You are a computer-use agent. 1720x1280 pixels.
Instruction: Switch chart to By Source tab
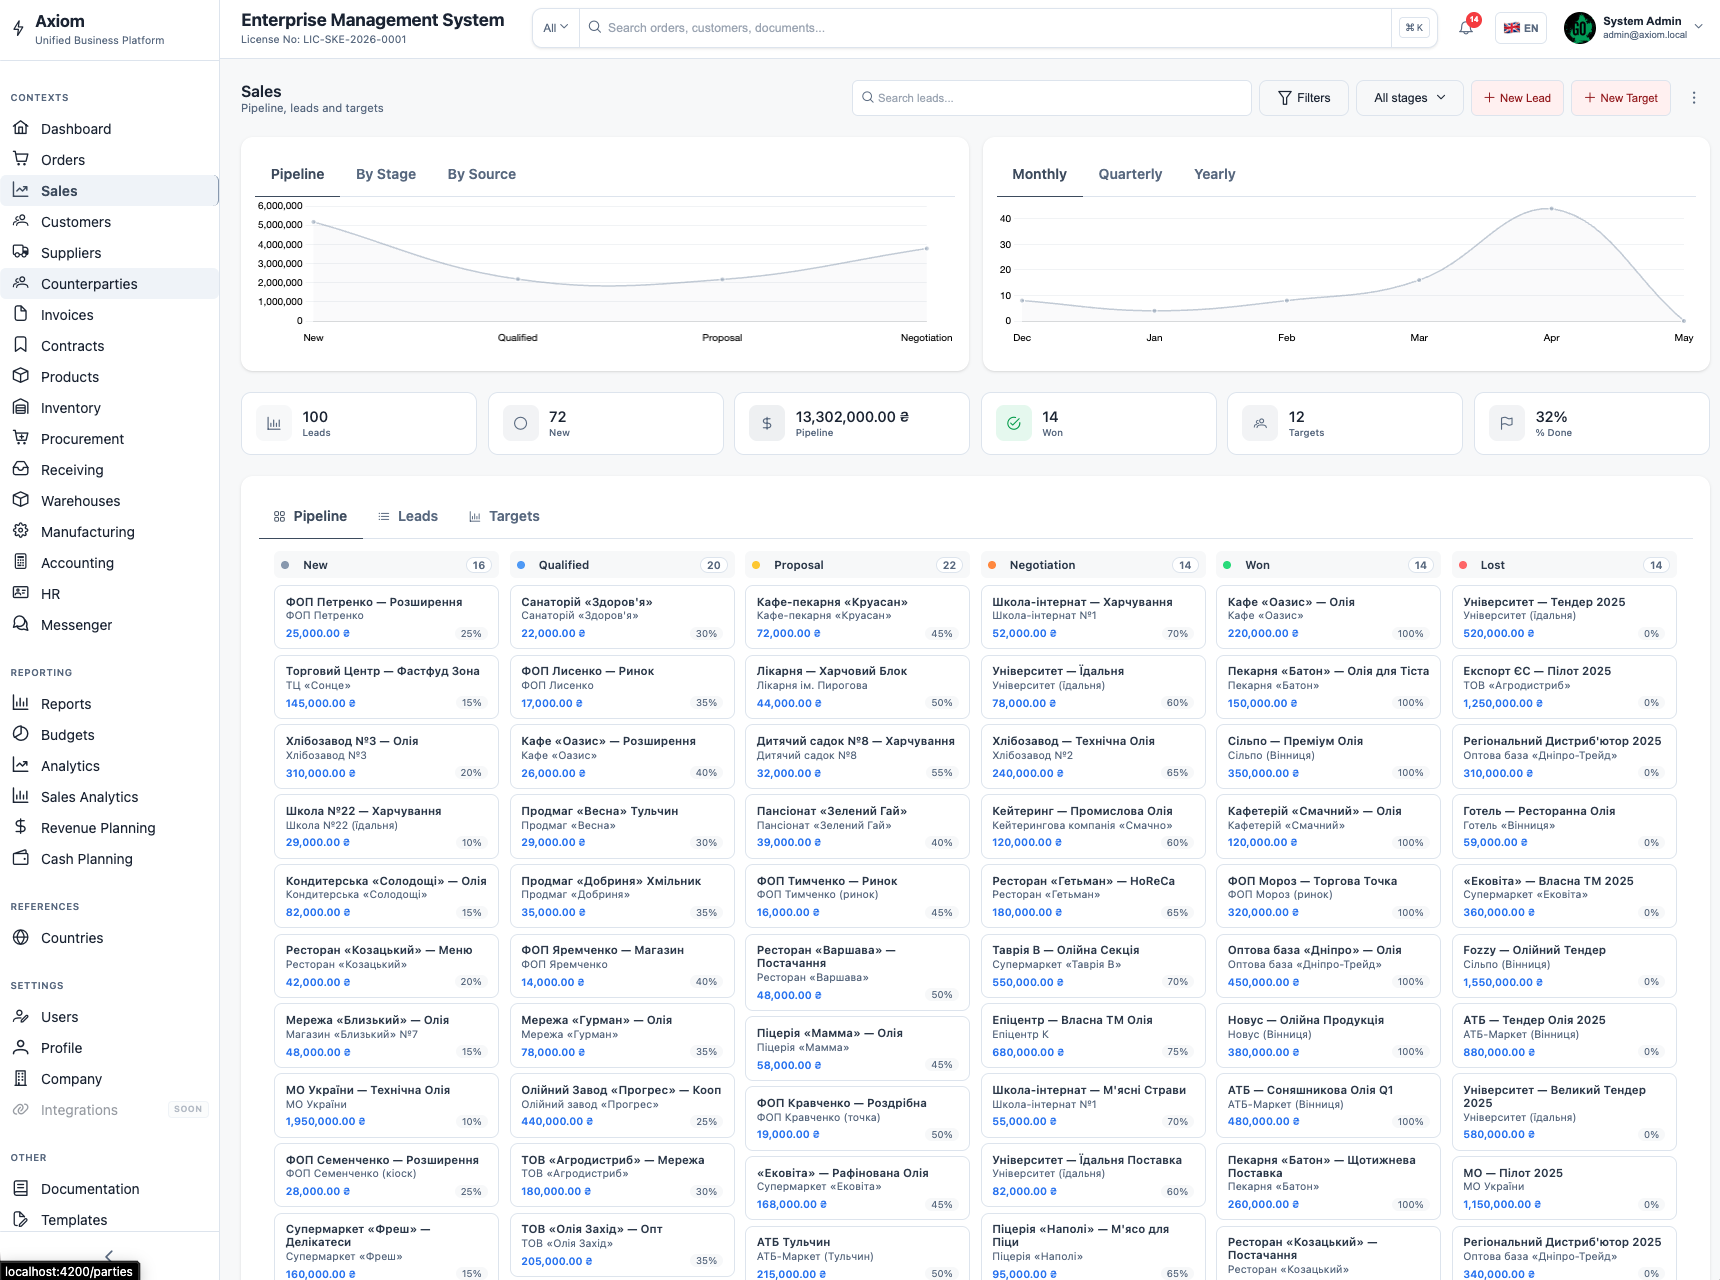click(x=482, y=174)
